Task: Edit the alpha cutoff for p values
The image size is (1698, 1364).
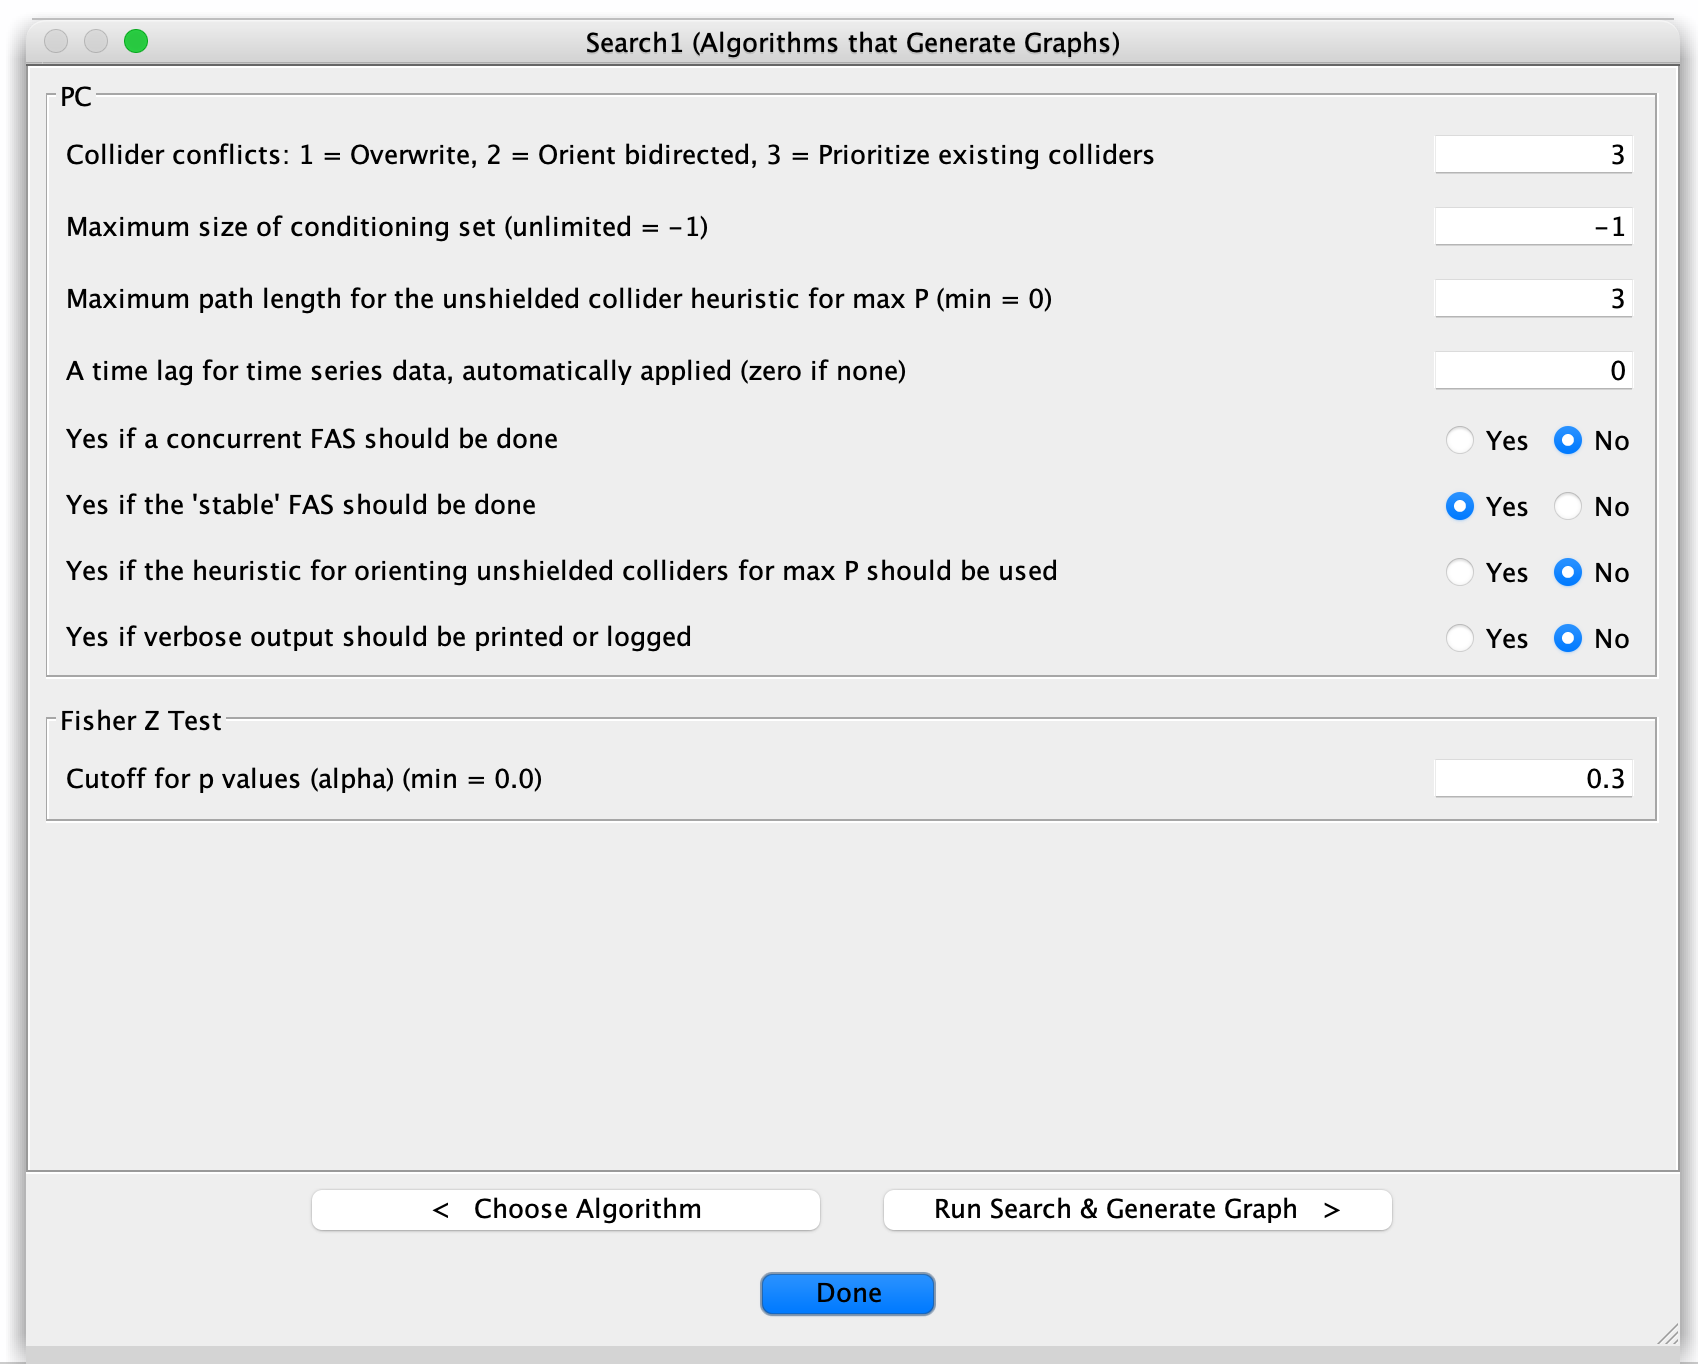Action: click(1532, 778)
